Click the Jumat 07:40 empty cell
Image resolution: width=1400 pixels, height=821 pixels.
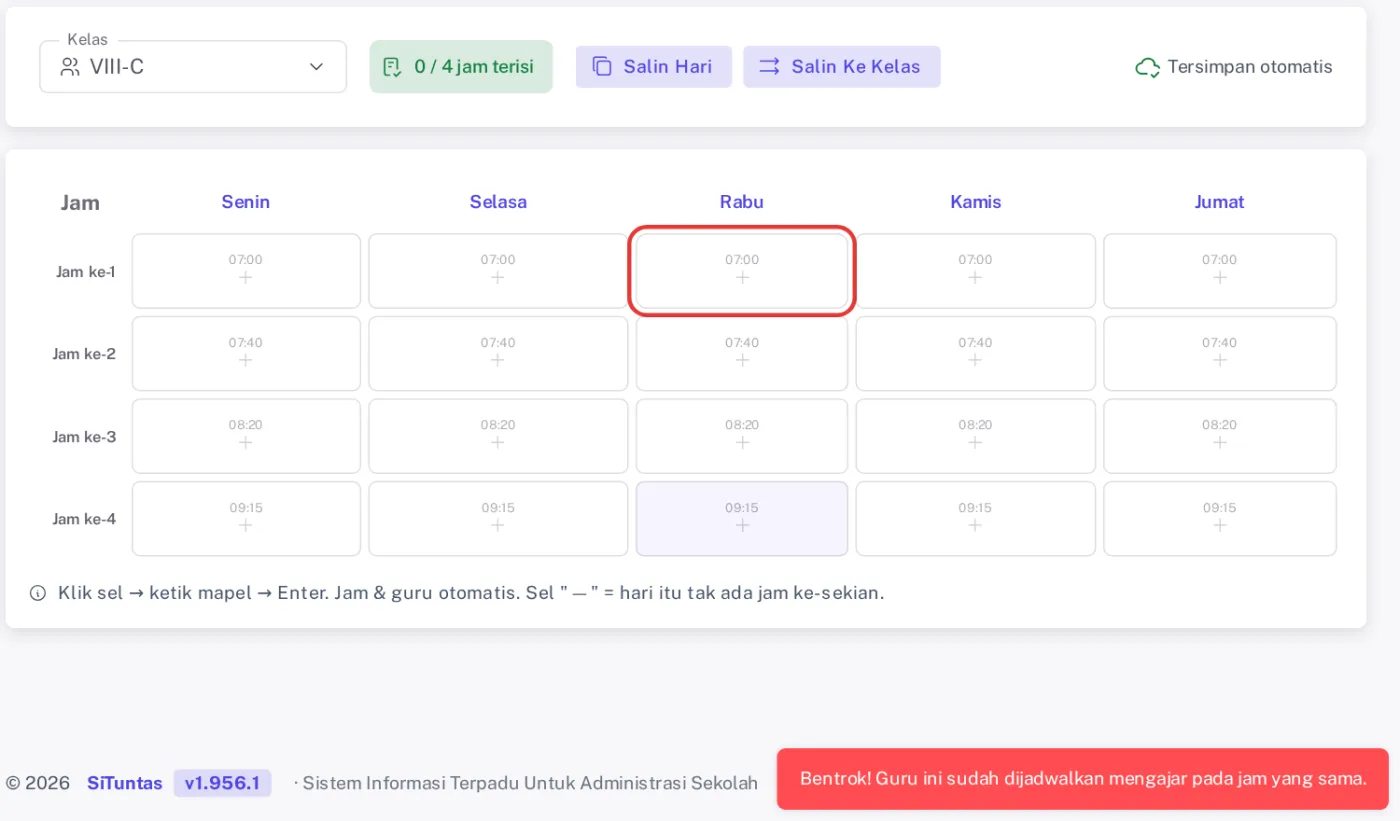(1220, 354)
